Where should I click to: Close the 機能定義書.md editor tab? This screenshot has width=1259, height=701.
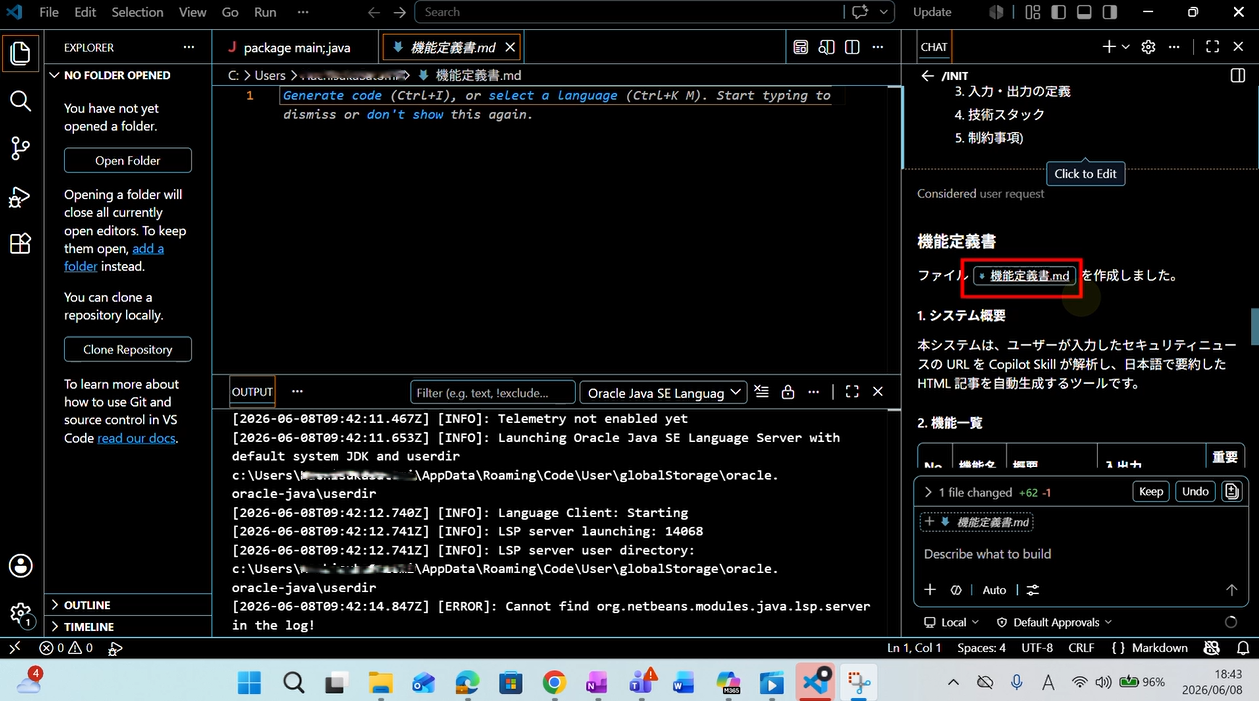pos(510,47)
